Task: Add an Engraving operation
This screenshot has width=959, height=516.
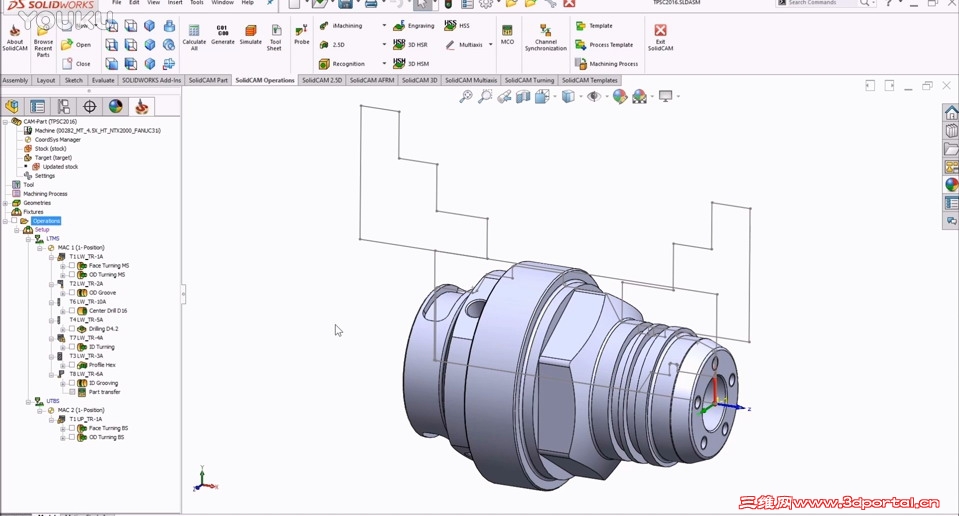Action: [x=413, y=26]
